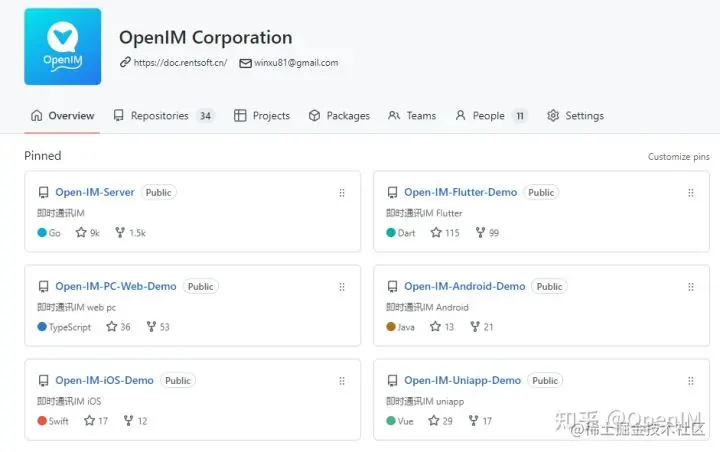Screen dimensions: 720x452
Task: Switch to the Overview tab
Action: [62, 116]
